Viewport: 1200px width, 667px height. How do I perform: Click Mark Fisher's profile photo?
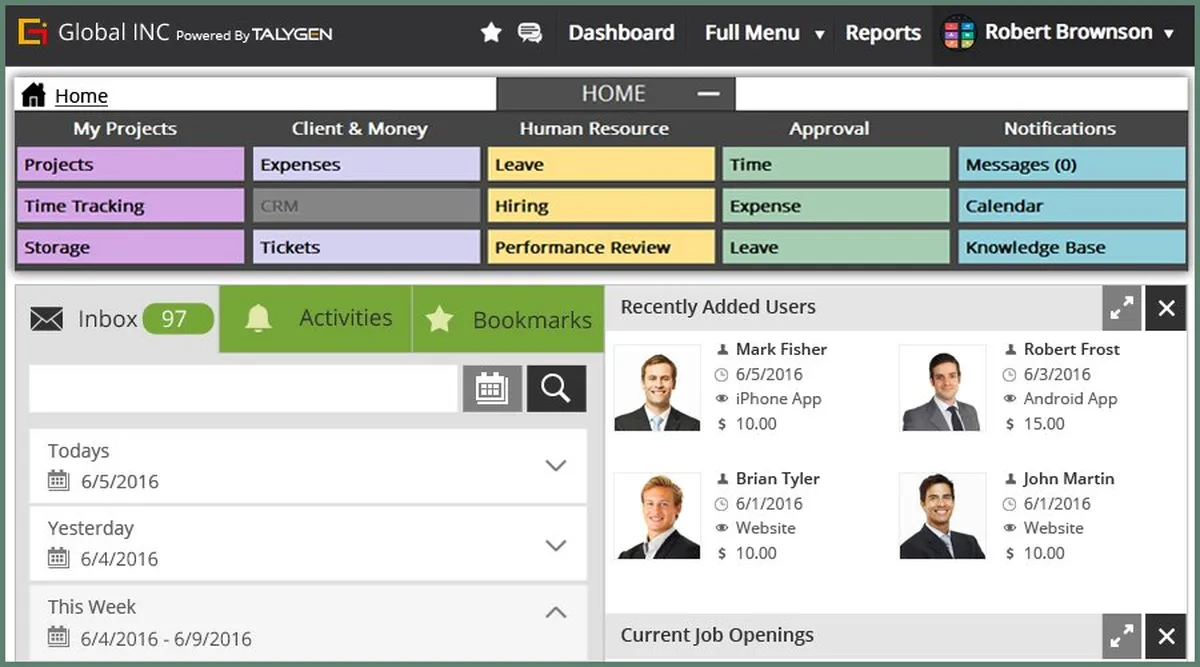pos(657,388)
